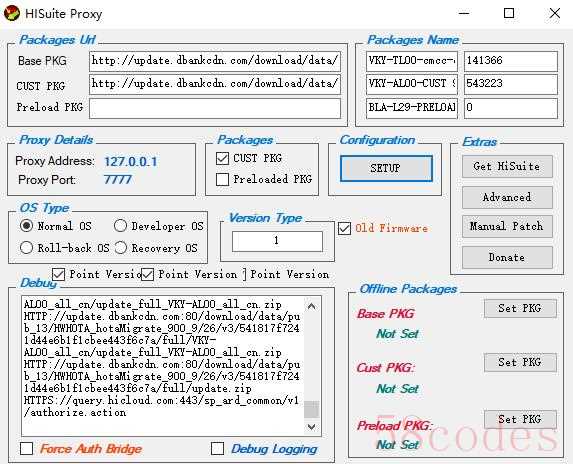This screenshot has height=464, width=573.
Task: Click the Not Set text under Base PKG
Action: (397, 334)
